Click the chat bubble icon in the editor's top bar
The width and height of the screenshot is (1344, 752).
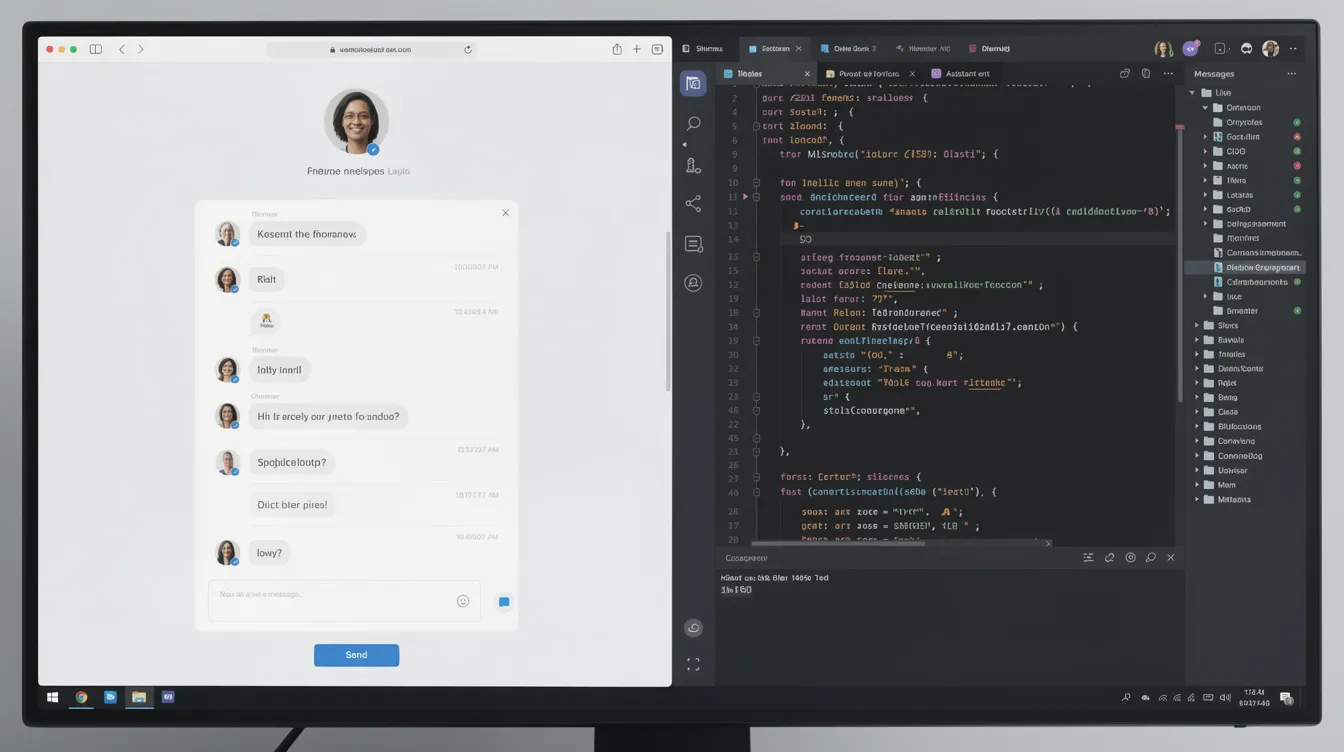coord(1246,48)
